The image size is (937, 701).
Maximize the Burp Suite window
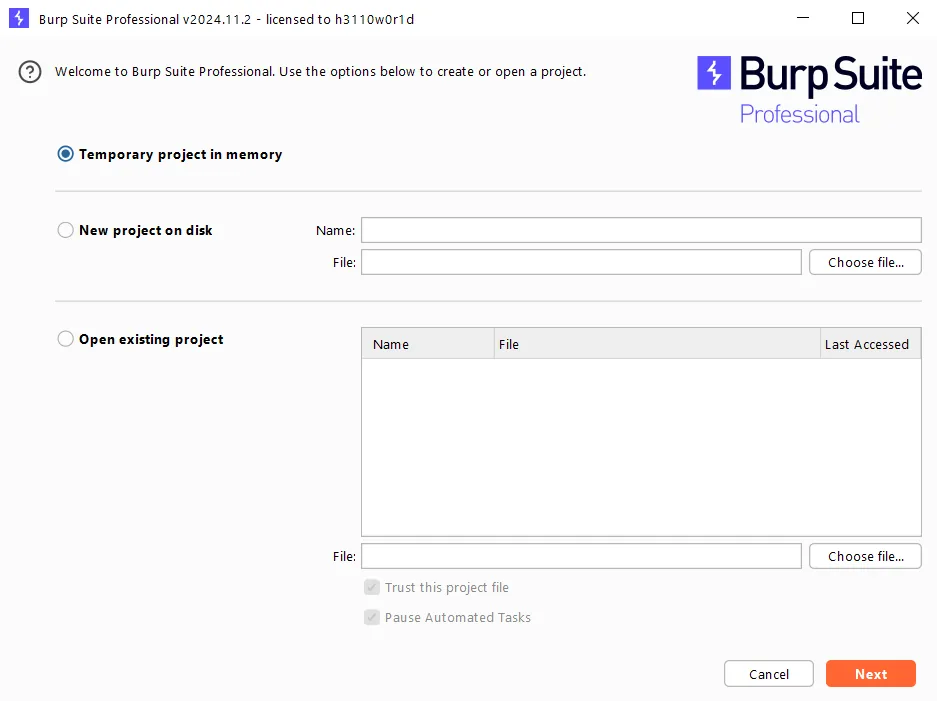pos(858,19)
